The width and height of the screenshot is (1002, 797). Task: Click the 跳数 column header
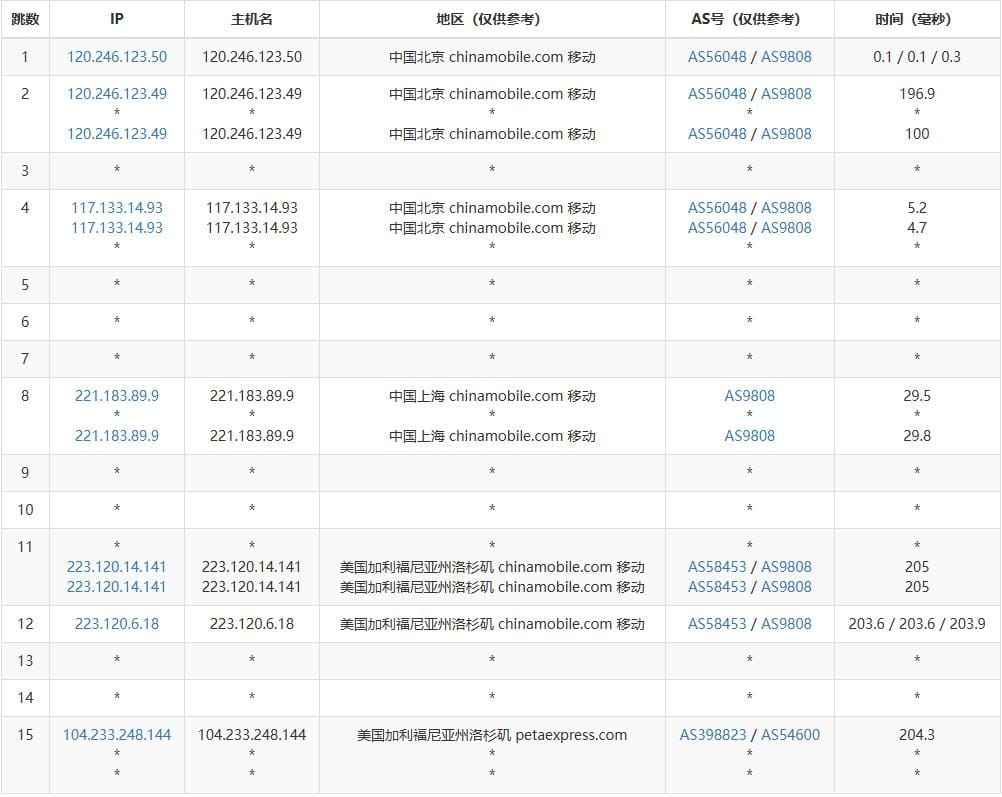point(25,19)
